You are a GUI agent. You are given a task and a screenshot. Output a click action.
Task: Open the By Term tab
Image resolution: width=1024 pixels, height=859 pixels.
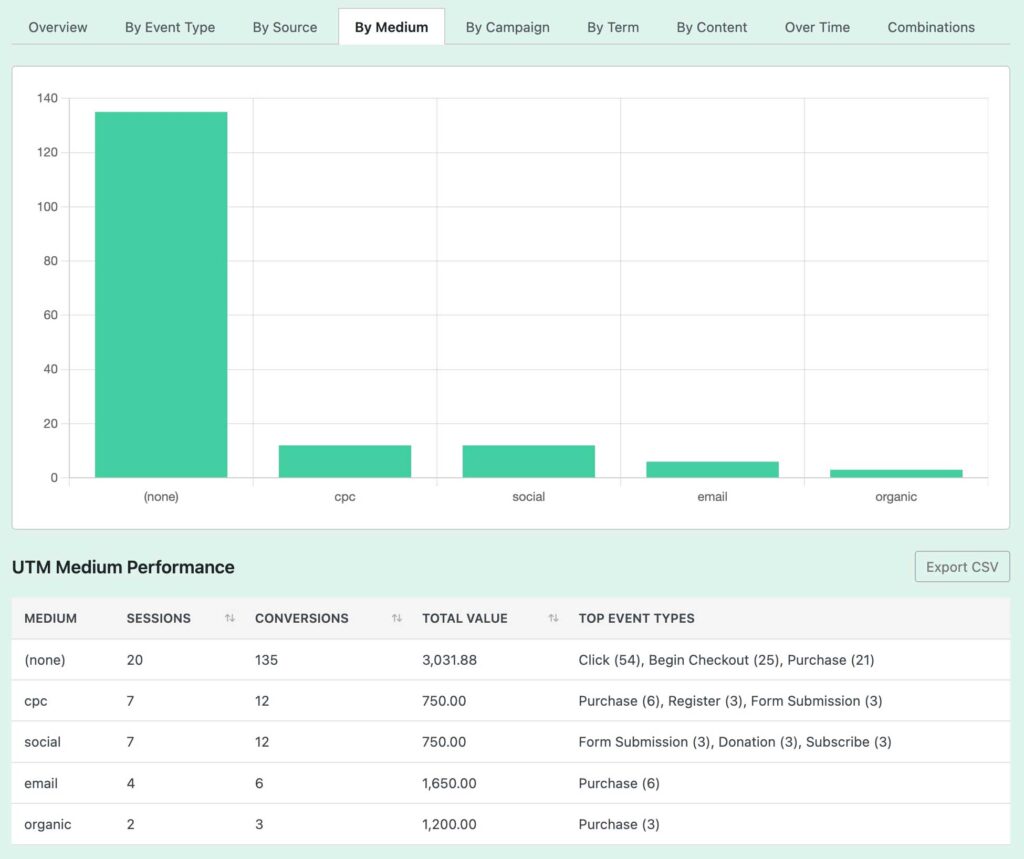coord(613,27)
